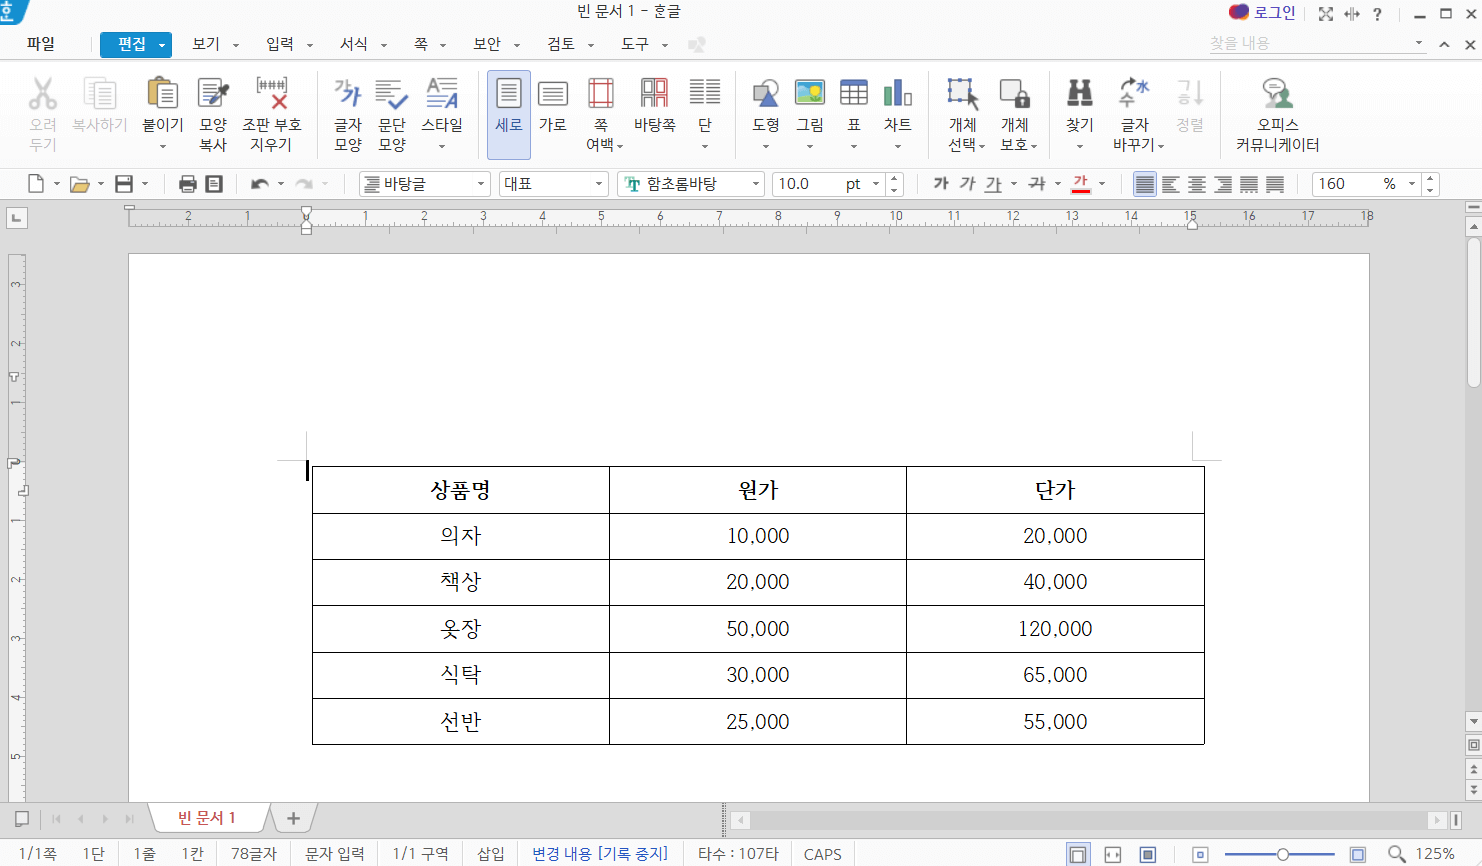The height and width of the screenshot is (866, 1482).
Task: Toggle italic 가 formatting
Action: (967, 184)
